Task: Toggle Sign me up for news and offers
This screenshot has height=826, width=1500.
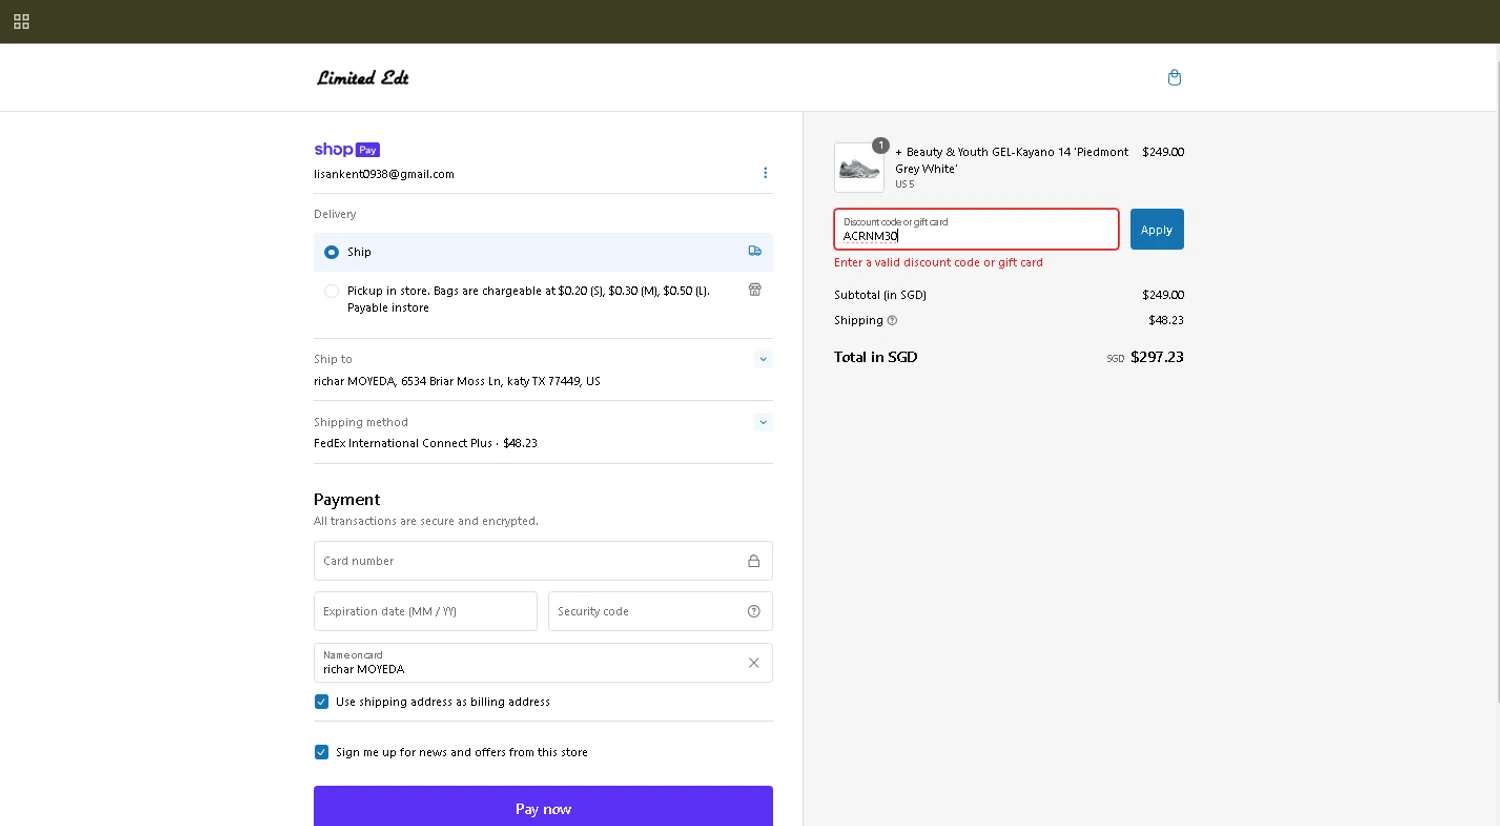Action: click(x=321, y=752)
